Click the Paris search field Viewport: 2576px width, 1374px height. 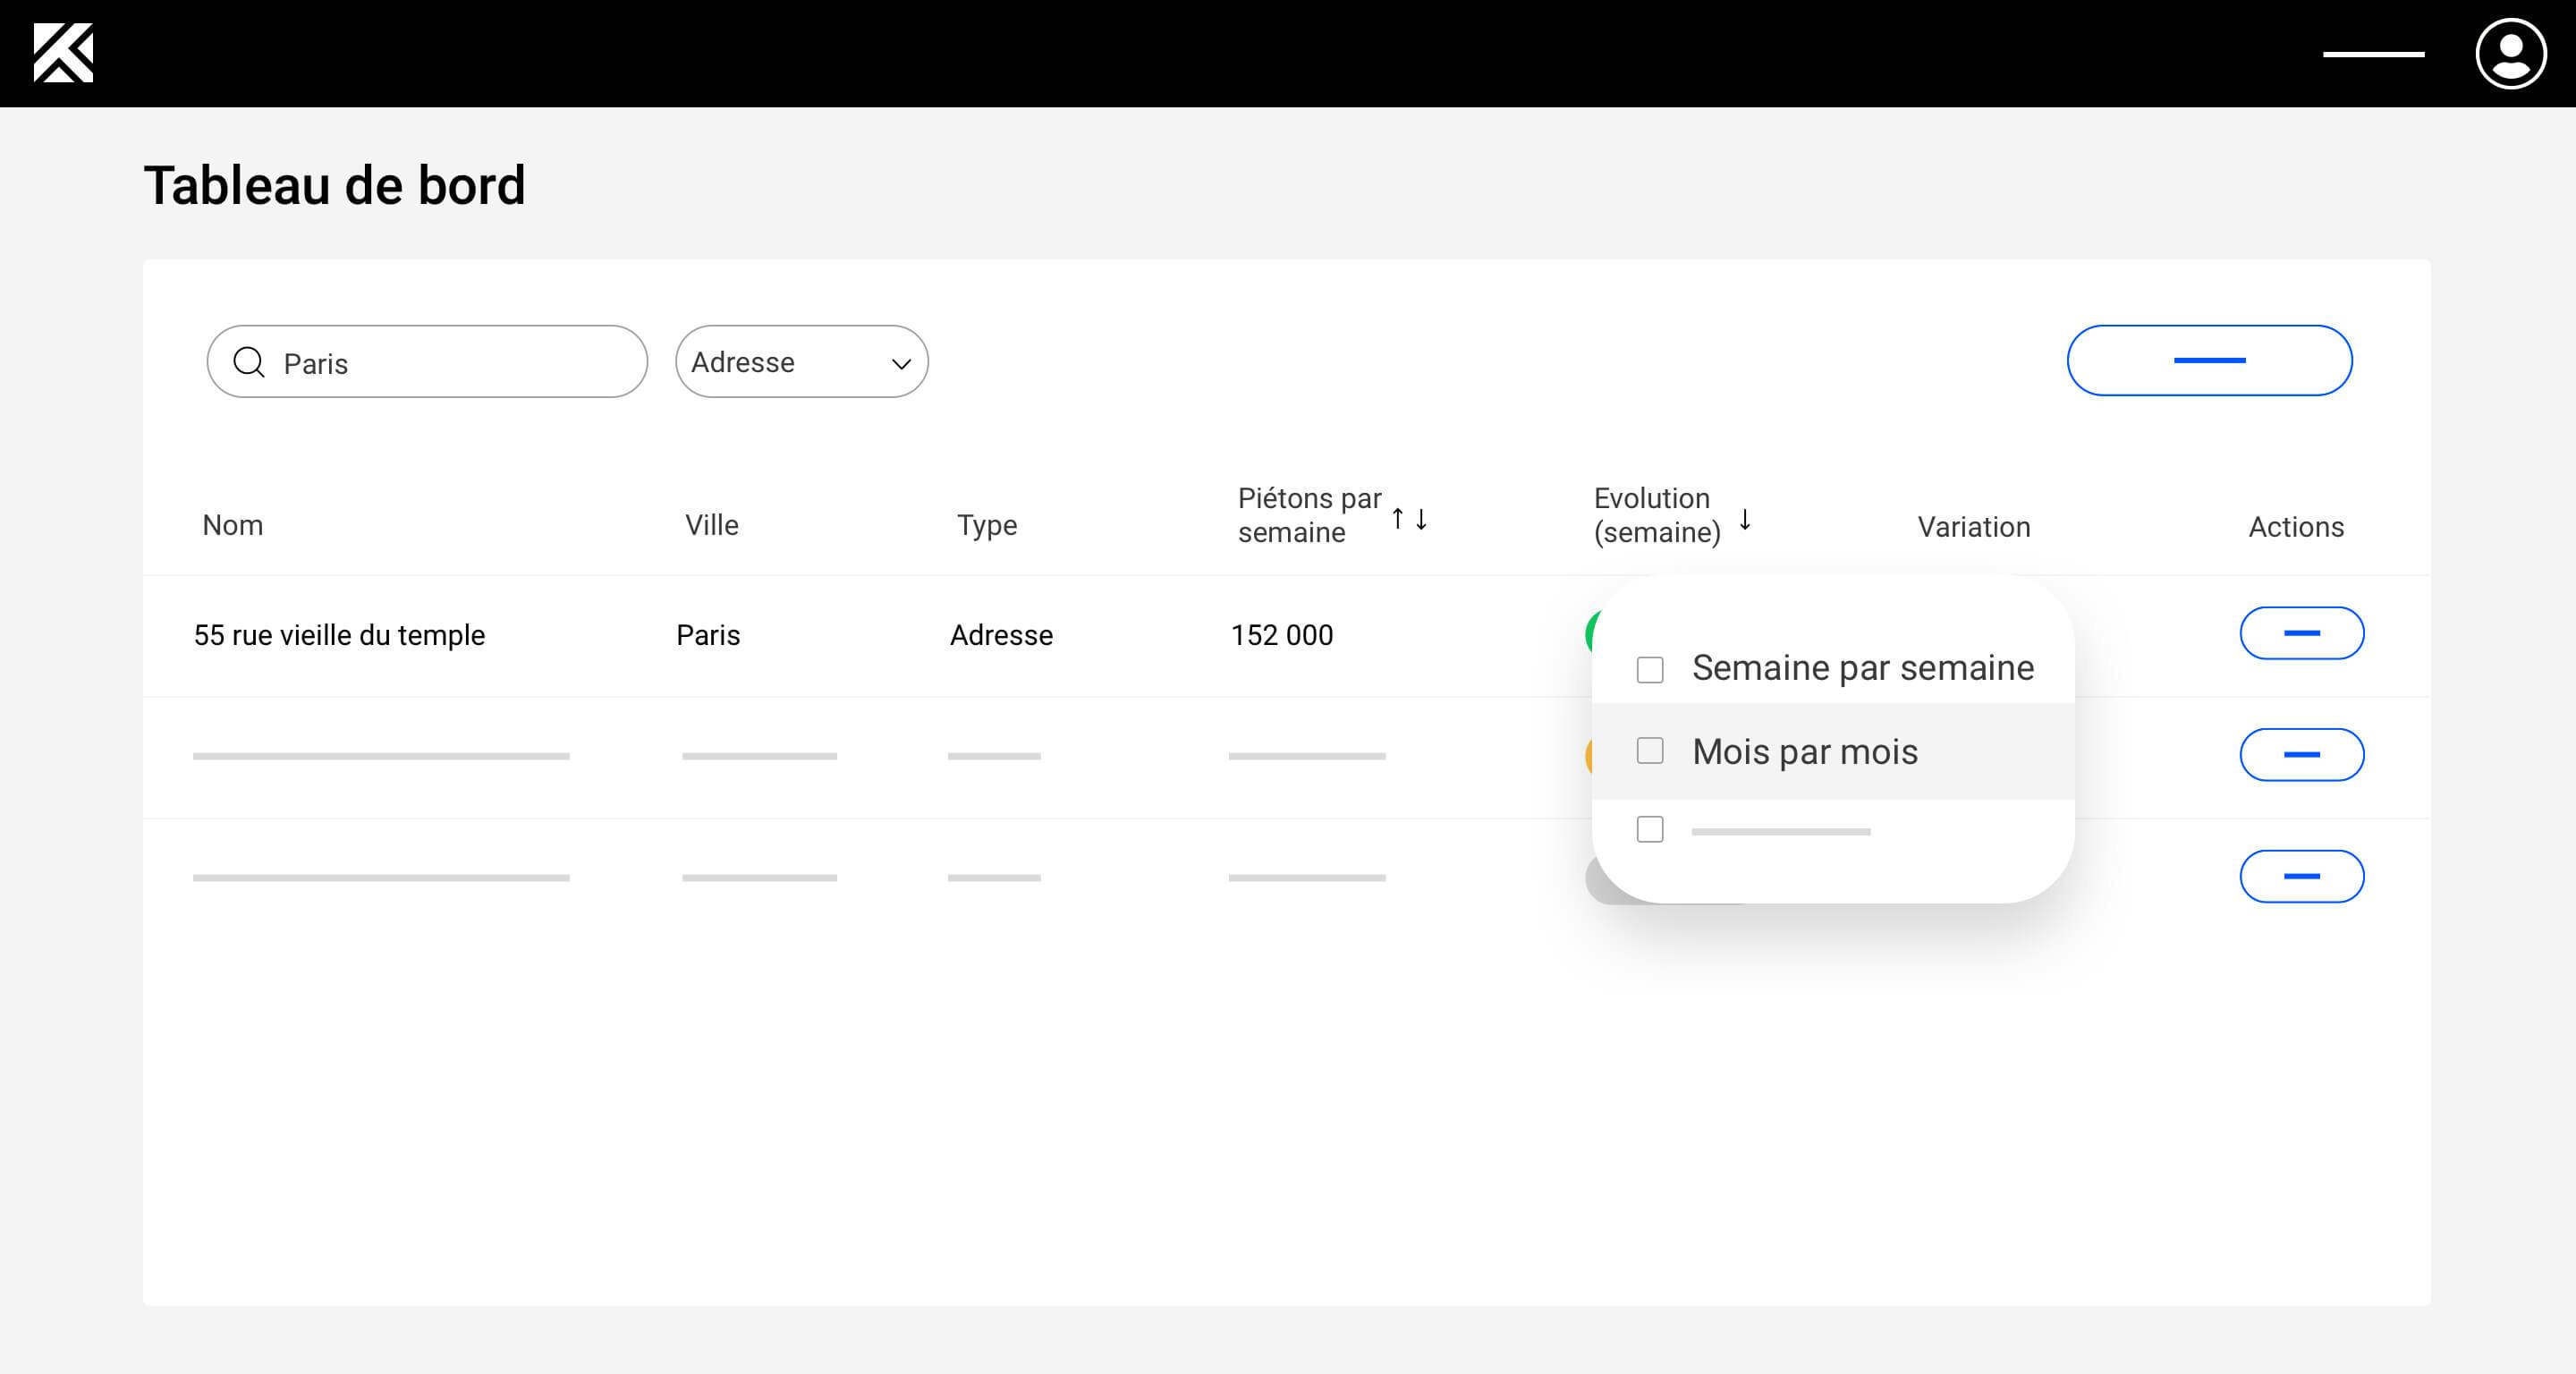[427, 361]
